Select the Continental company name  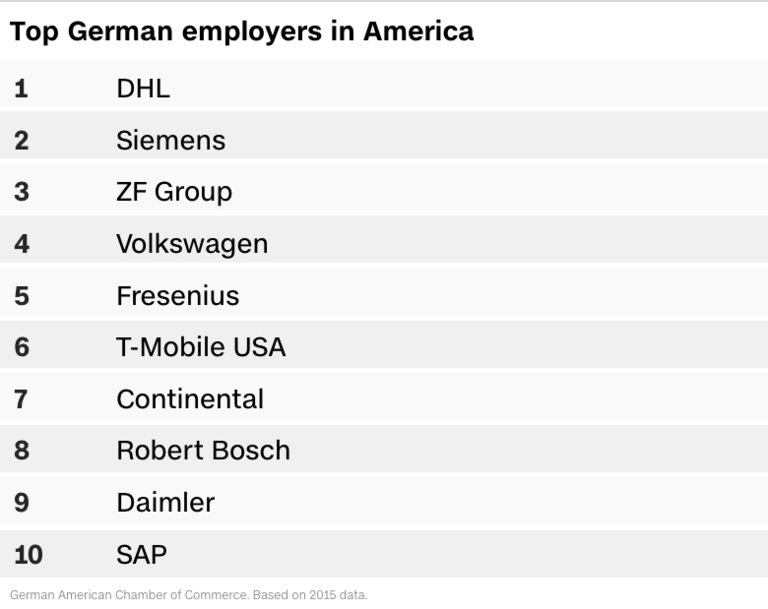(190, 399)
